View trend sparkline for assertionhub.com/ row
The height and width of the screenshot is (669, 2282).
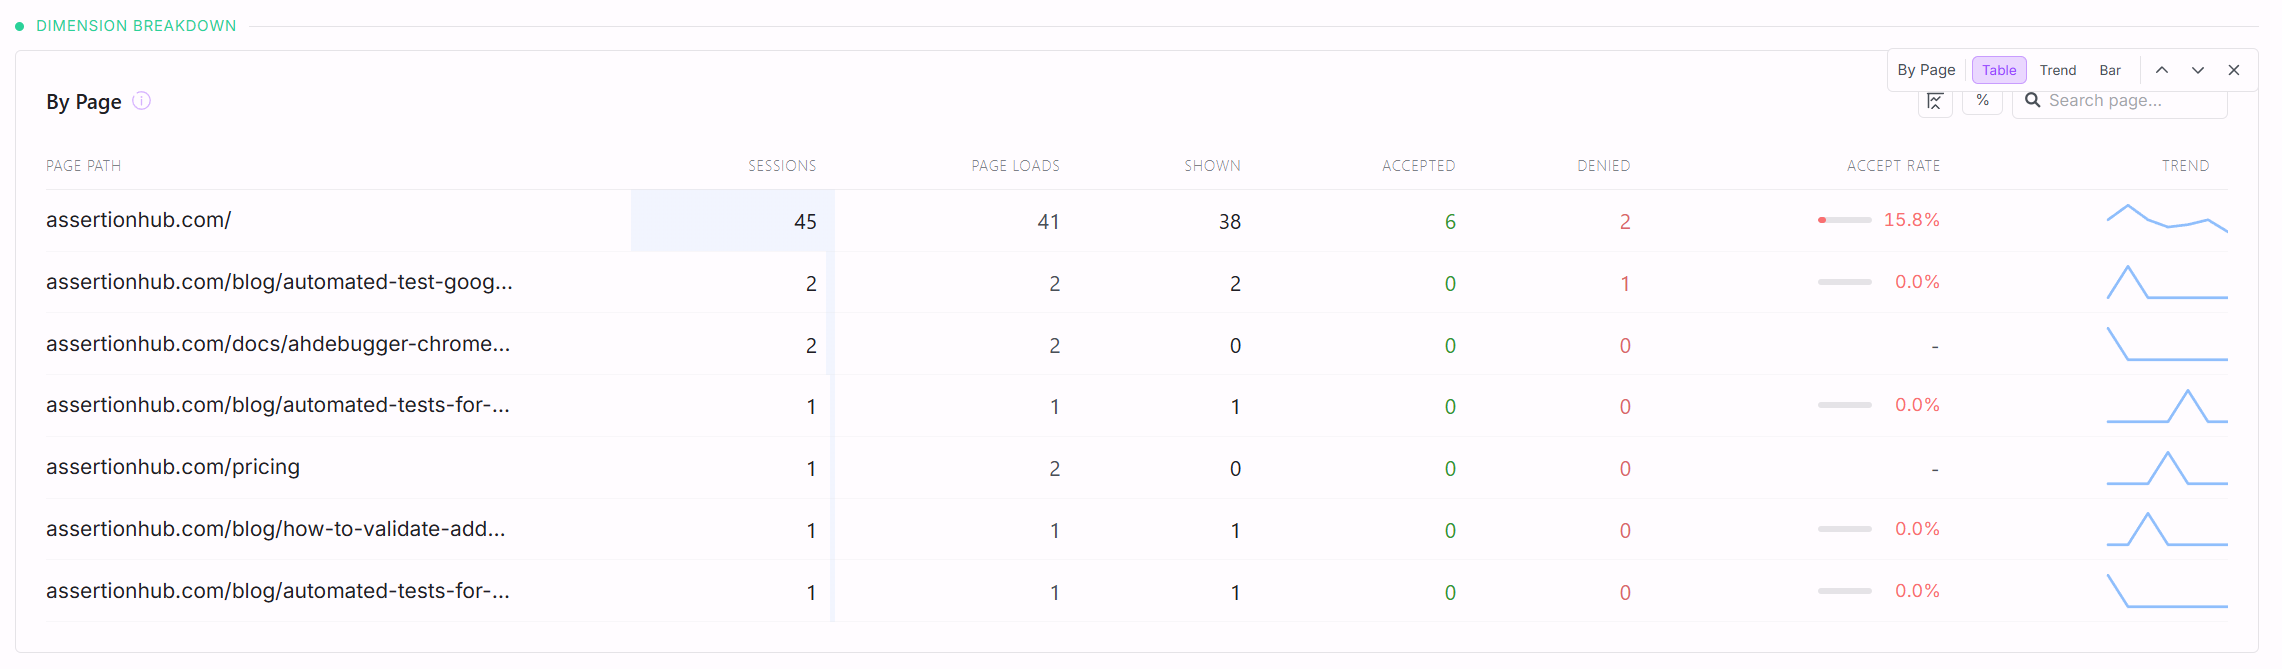coord(2167,218)
